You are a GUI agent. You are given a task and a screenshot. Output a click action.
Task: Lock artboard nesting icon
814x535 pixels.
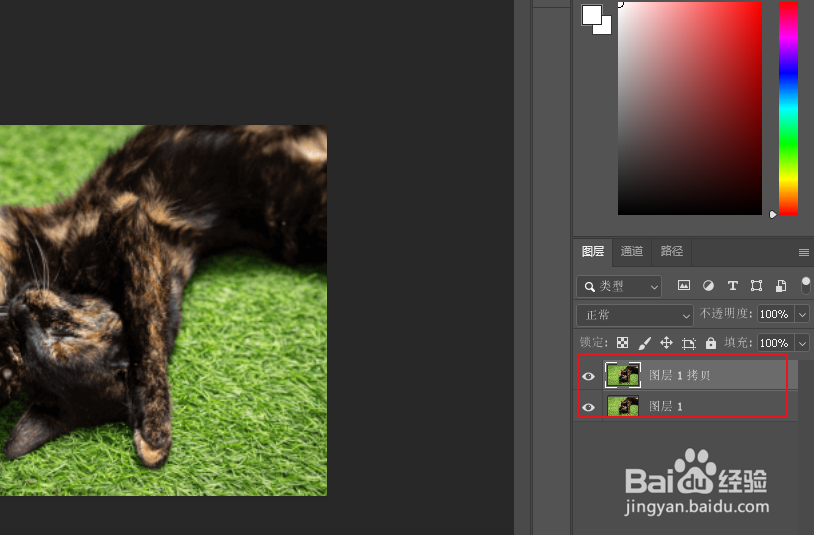pos(688,343)
